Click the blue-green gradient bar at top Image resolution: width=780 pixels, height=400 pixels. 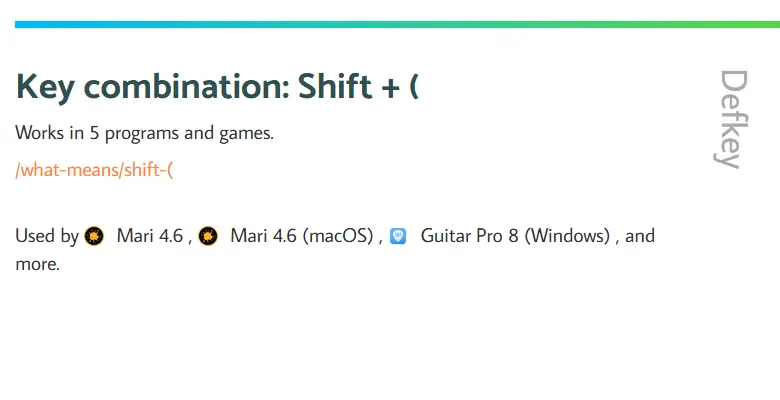coord(397,24)
